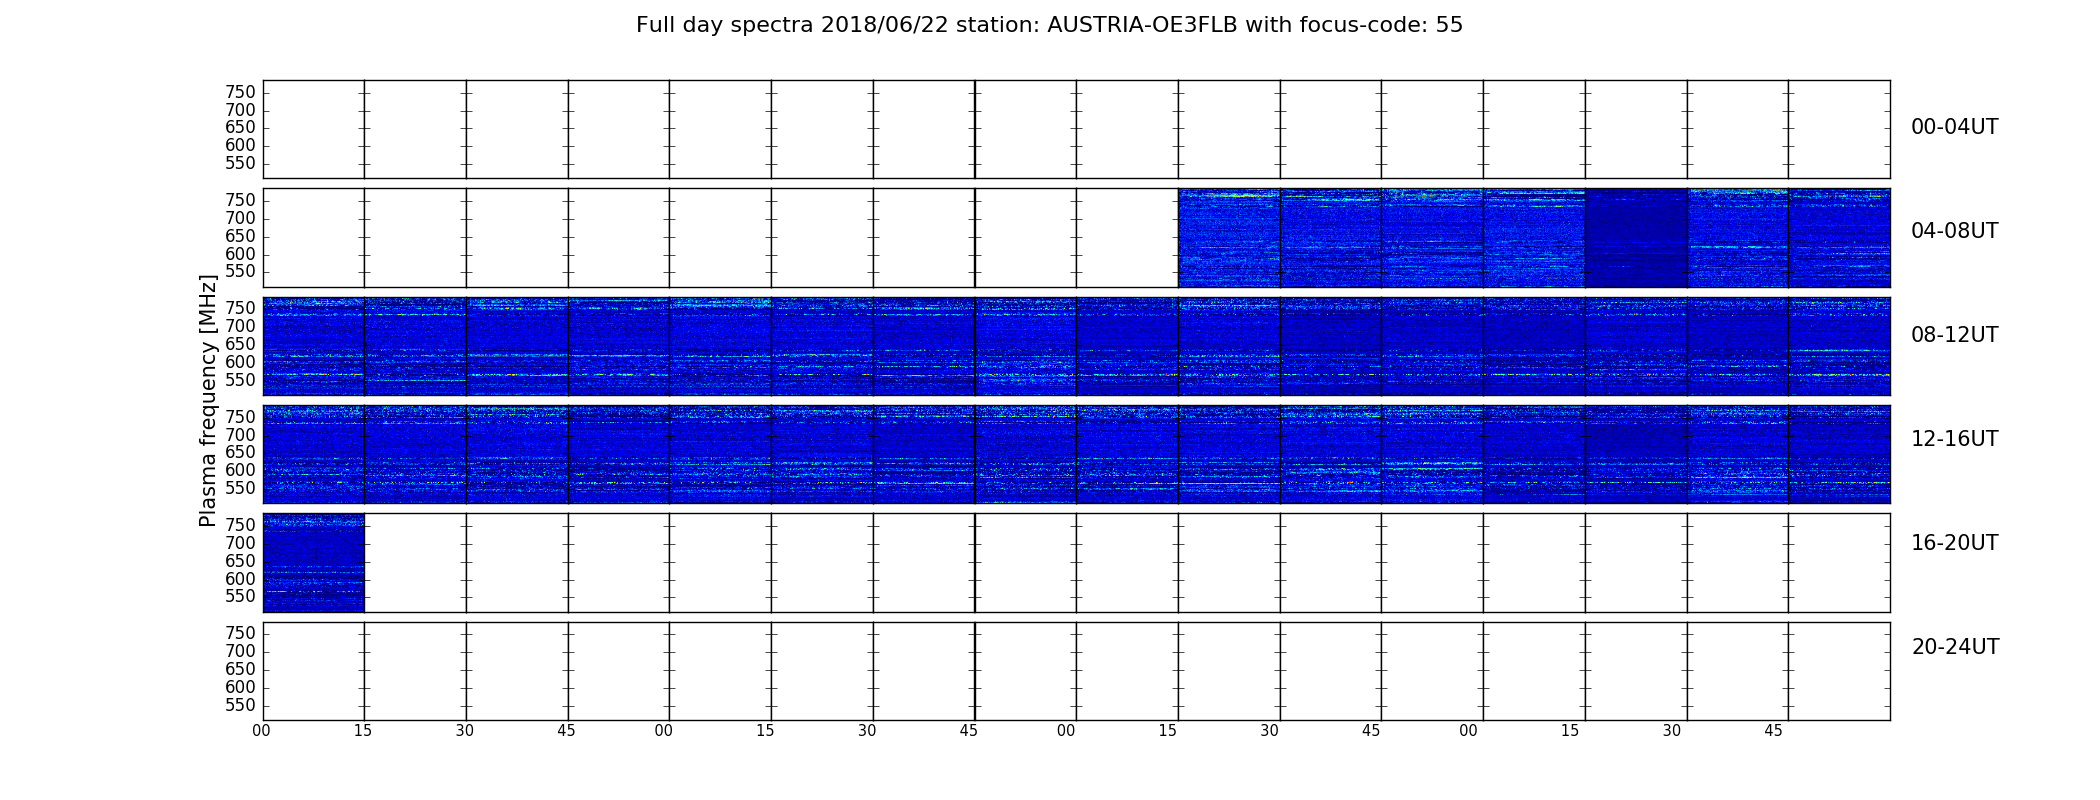Click the 550 tick label of the 00-04UT panel
Viewport: 2100px width, 800px height.
click(x=240, y=164)
